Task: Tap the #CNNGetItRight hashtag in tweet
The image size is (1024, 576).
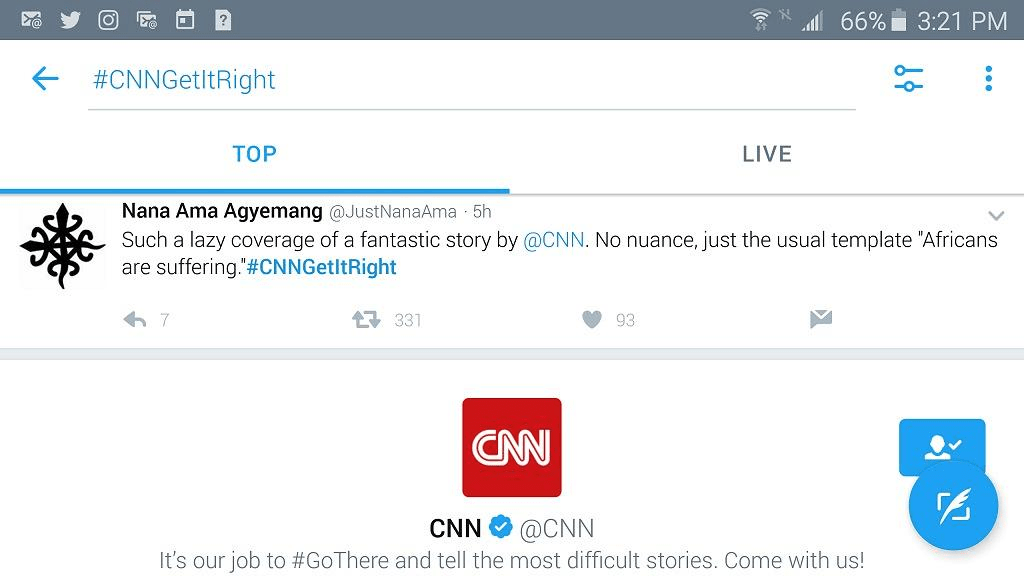Action: 322,267
